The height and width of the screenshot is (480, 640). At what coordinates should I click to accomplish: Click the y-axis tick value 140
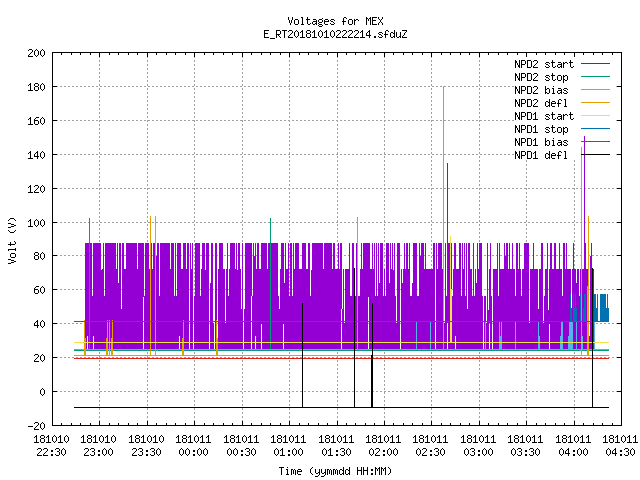click(x=36, y=155)
